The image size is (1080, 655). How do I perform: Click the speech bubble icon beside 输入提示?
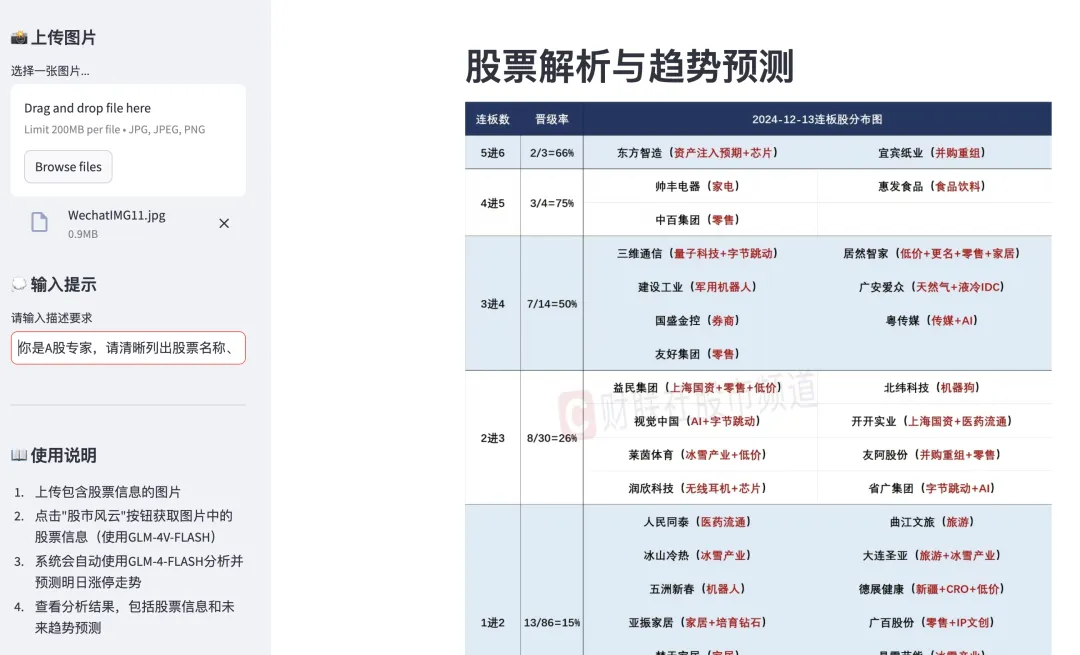(19, 284)
